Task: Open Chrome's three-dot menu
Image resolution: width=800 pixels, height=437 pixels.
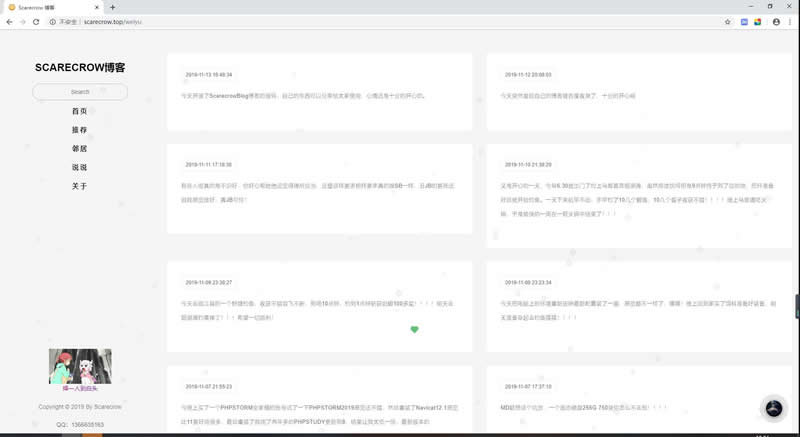Action: [x=791, y=21]
